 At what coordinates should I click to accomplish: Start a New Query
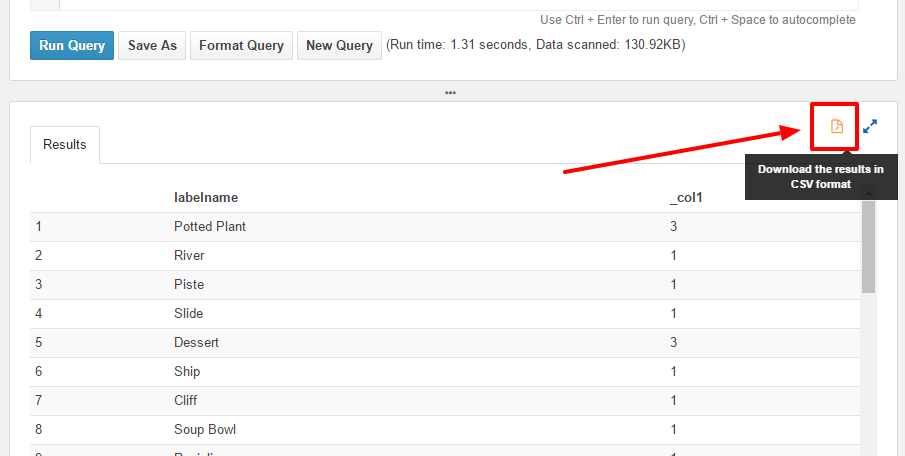tap(339, 46)
